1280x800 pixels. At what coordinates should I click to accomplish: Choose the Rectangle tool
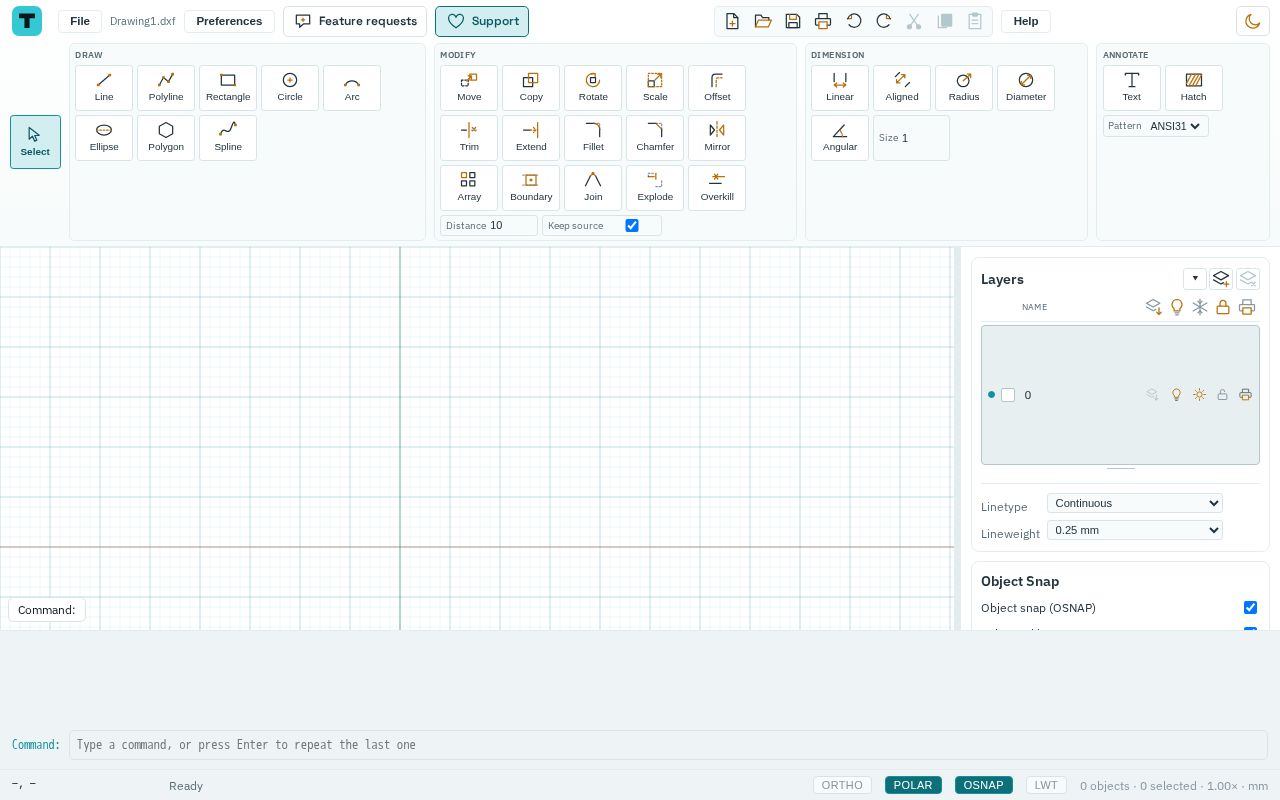pos(228,88)
